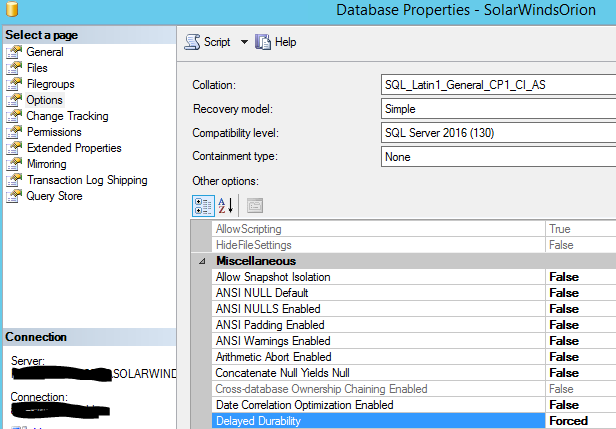
Task: Select the Options page
Action: click(44, 100)
